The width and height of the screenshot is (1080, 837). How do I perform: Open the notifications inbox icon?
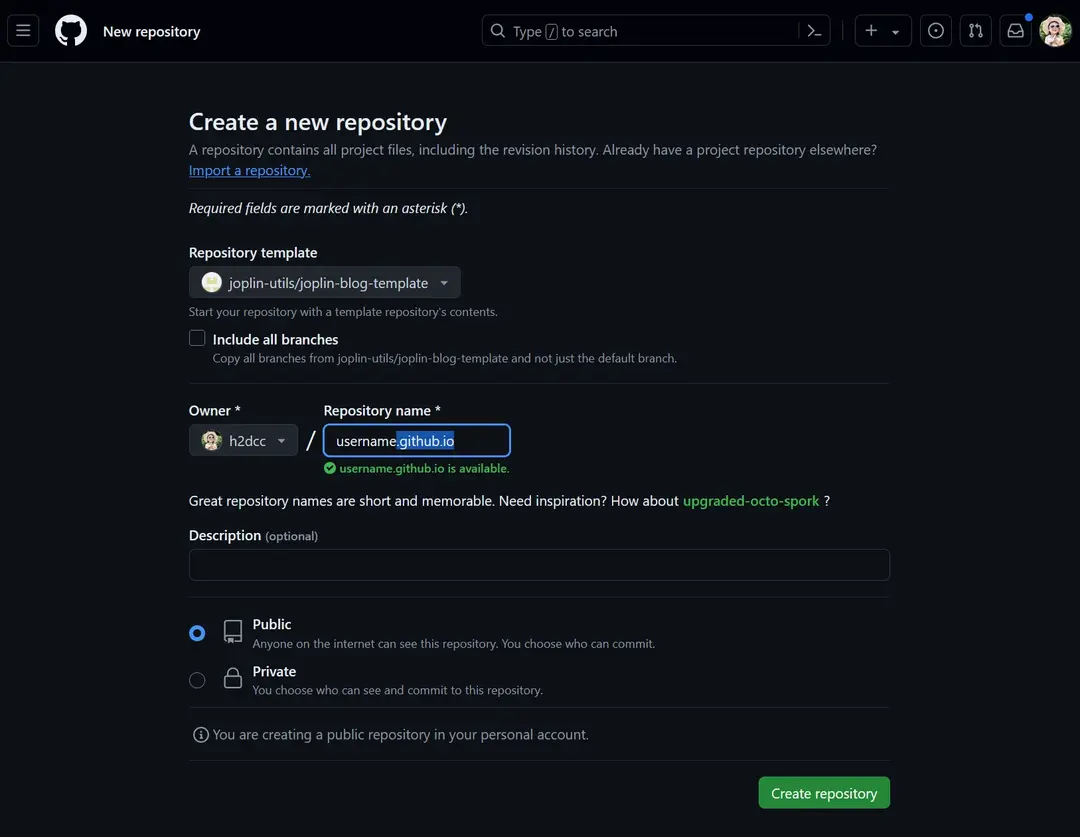1014,30
